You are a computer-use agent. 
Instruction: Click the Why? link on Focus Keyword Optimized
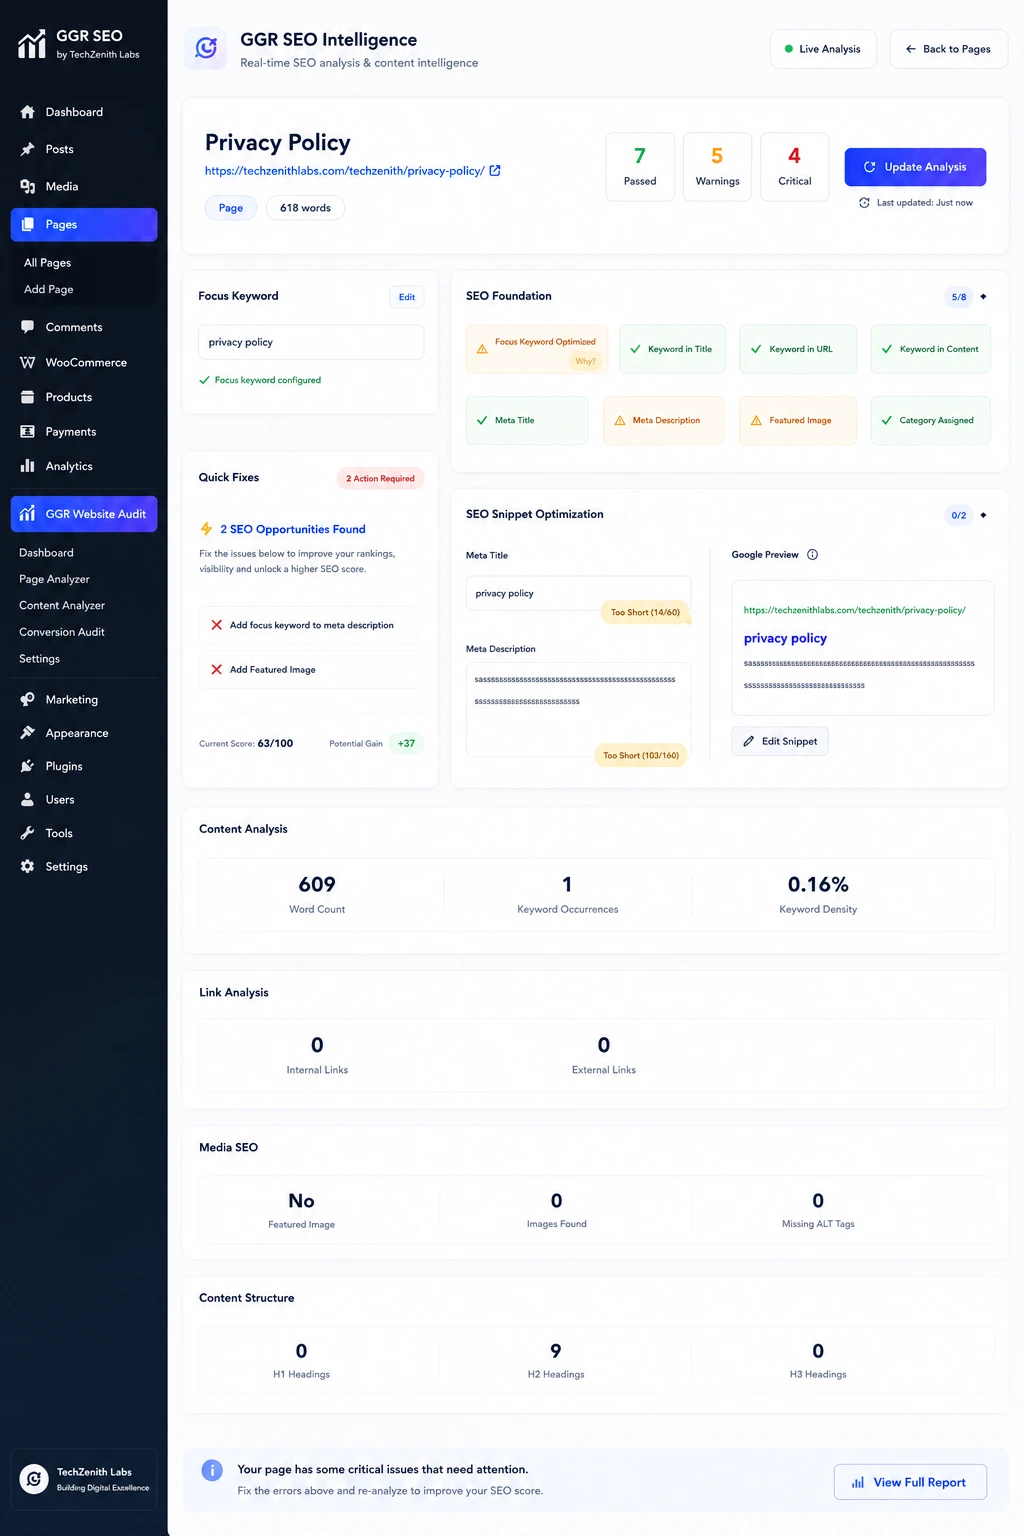[586, 361]
